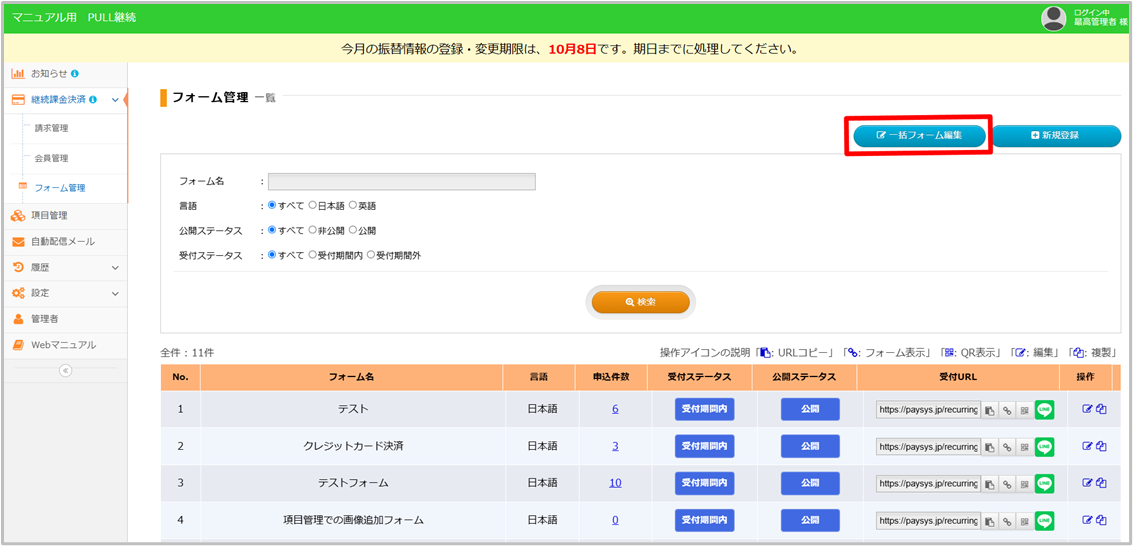Choose 非公開 for 公開ステータス filter

click(x=313, y=231)
